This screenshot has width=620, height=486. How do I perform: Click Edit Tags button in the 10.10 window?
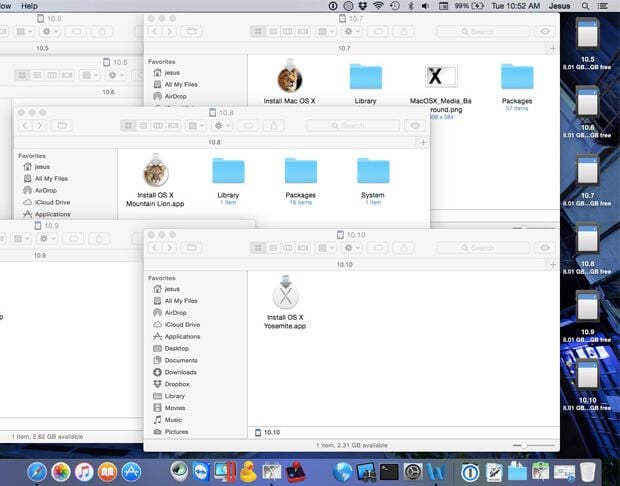click(x=378, y=248)
